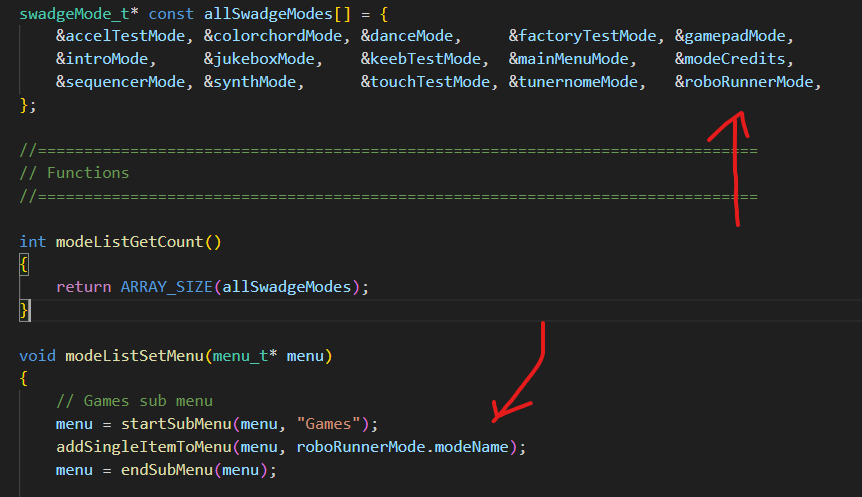Click the menu_t* parameter type

[x=245, y=356]
